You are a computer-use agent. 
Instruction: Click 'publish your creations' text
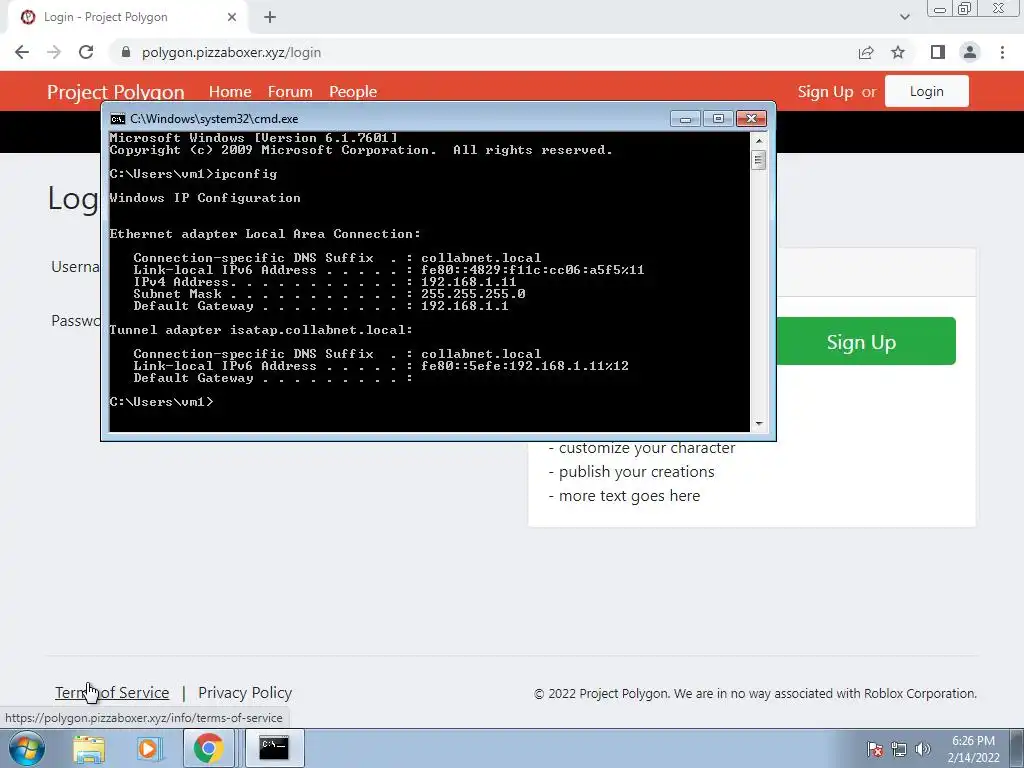[x=636, y=472]
